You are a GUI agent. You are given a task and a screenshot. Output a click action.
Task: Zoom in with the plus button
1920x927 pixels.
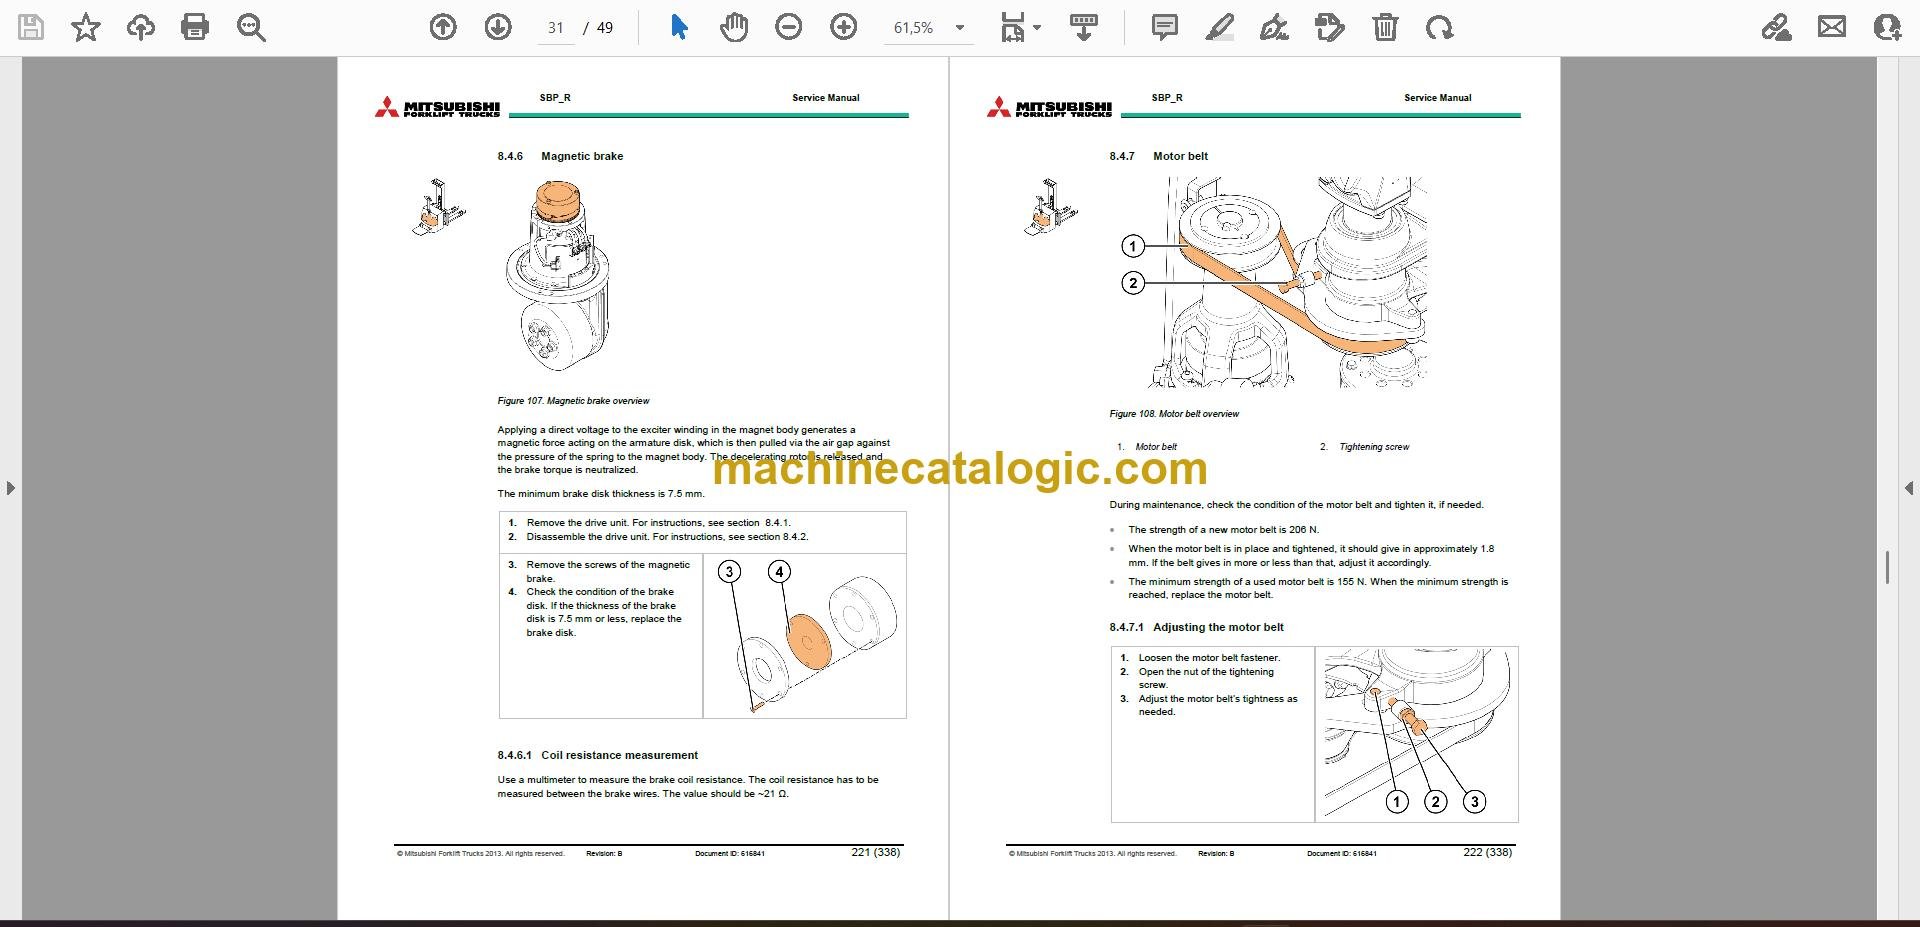tap(844, 27)
